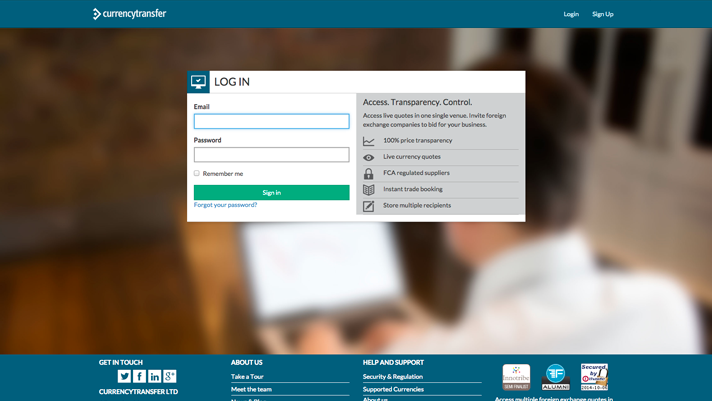Viewport: 712px width, 401px height.
Task: Click the currencytransfer logo in header
Action: 130,14
